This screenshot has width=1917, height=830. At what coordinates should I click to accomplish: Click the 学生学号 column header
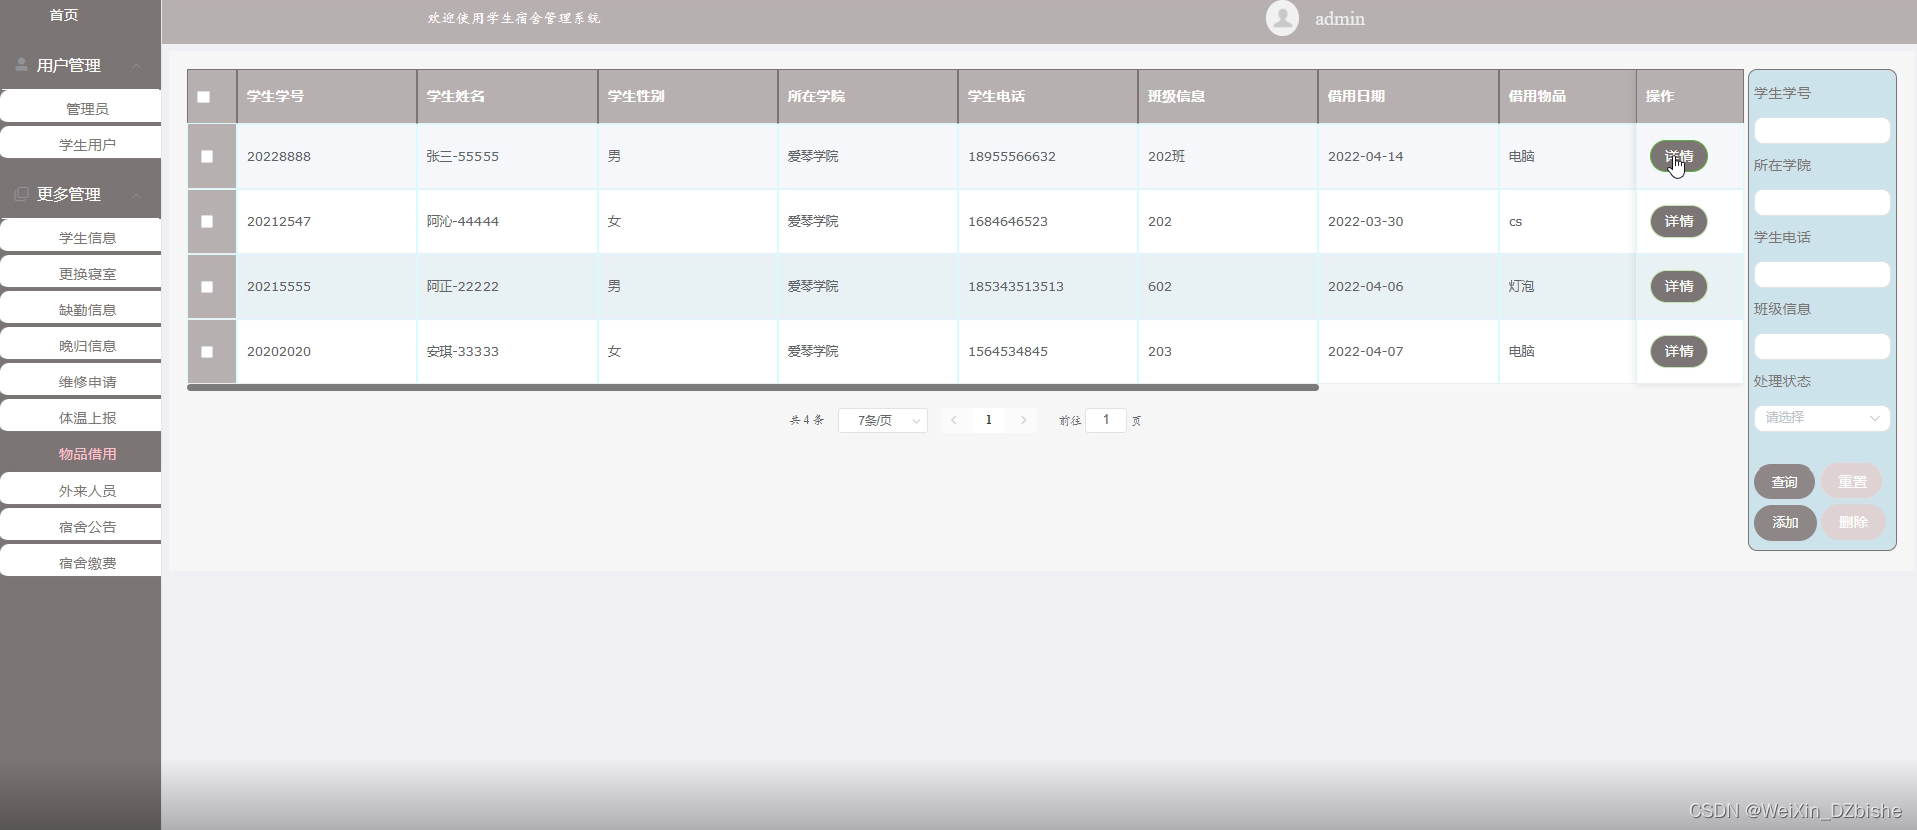click(326, 96)
